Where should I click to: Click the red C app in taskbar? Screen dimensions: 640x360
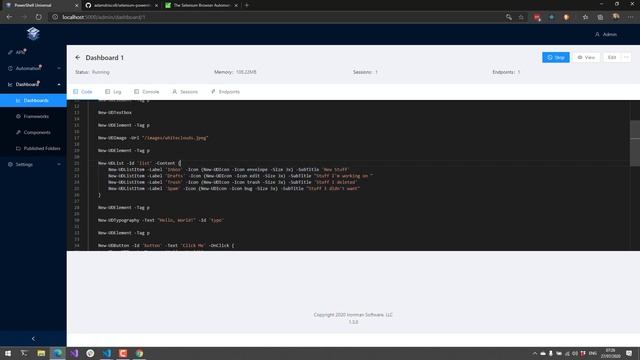point(123,353)
